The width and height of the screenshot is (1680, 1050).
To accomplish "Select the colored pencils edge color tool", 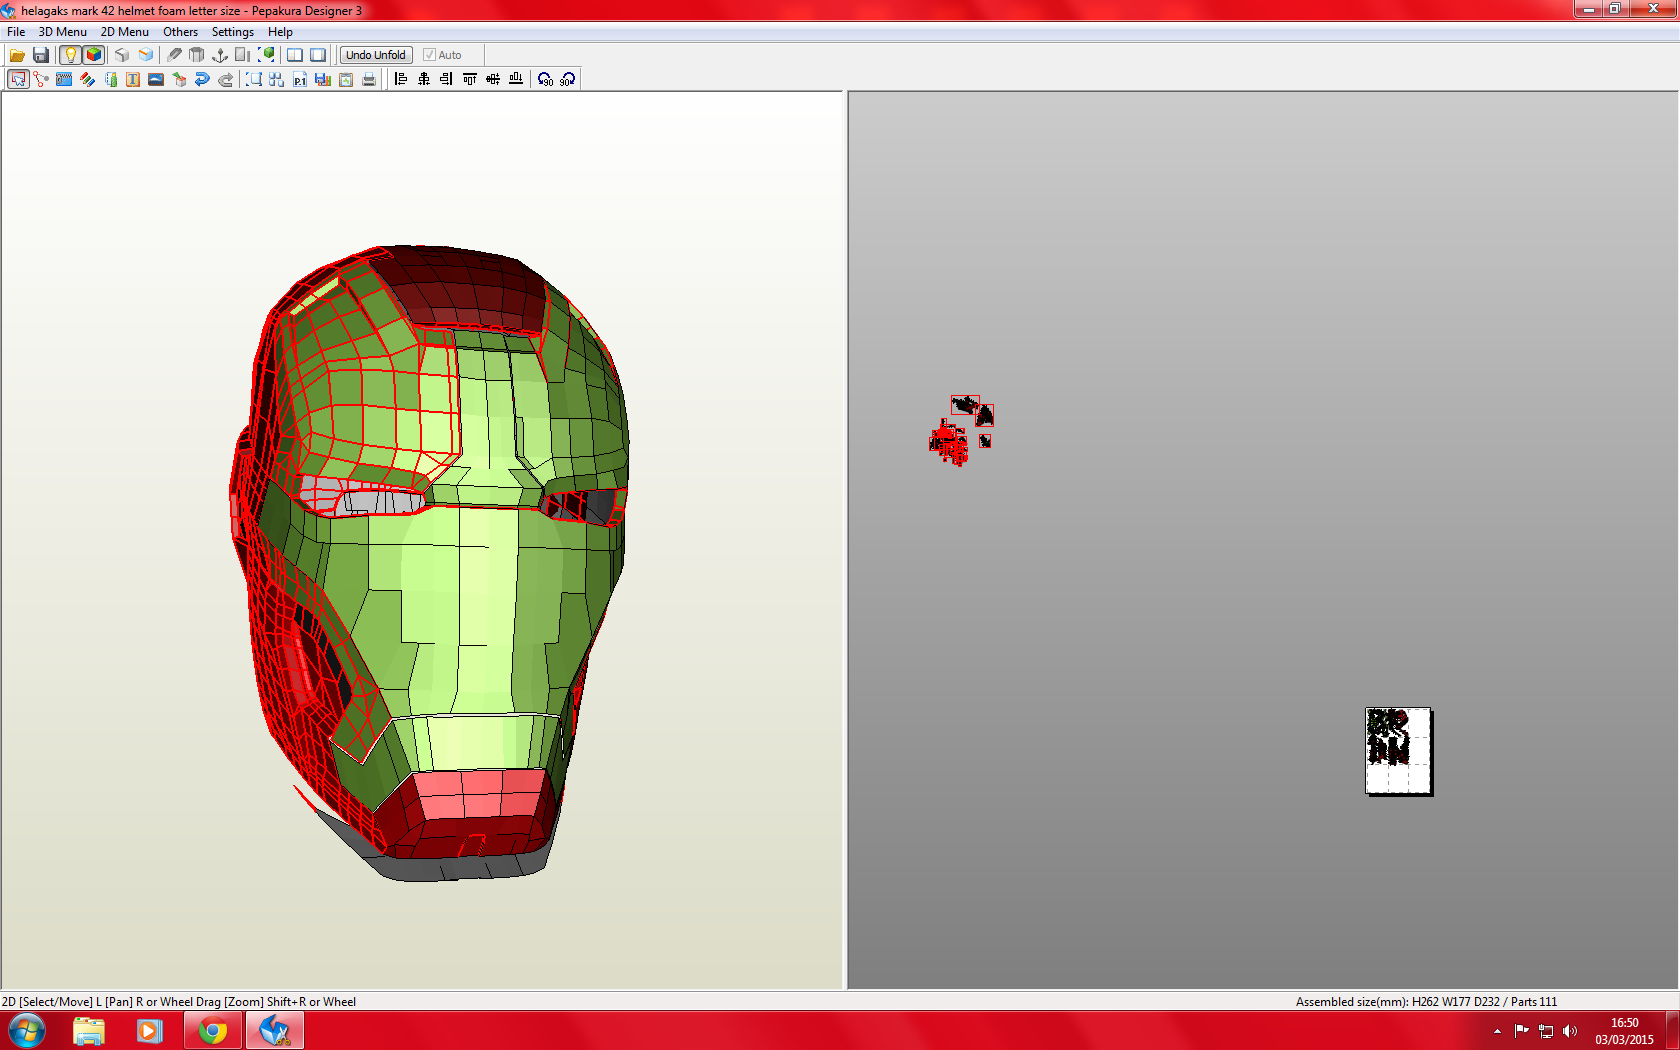I will coord(88,79).
